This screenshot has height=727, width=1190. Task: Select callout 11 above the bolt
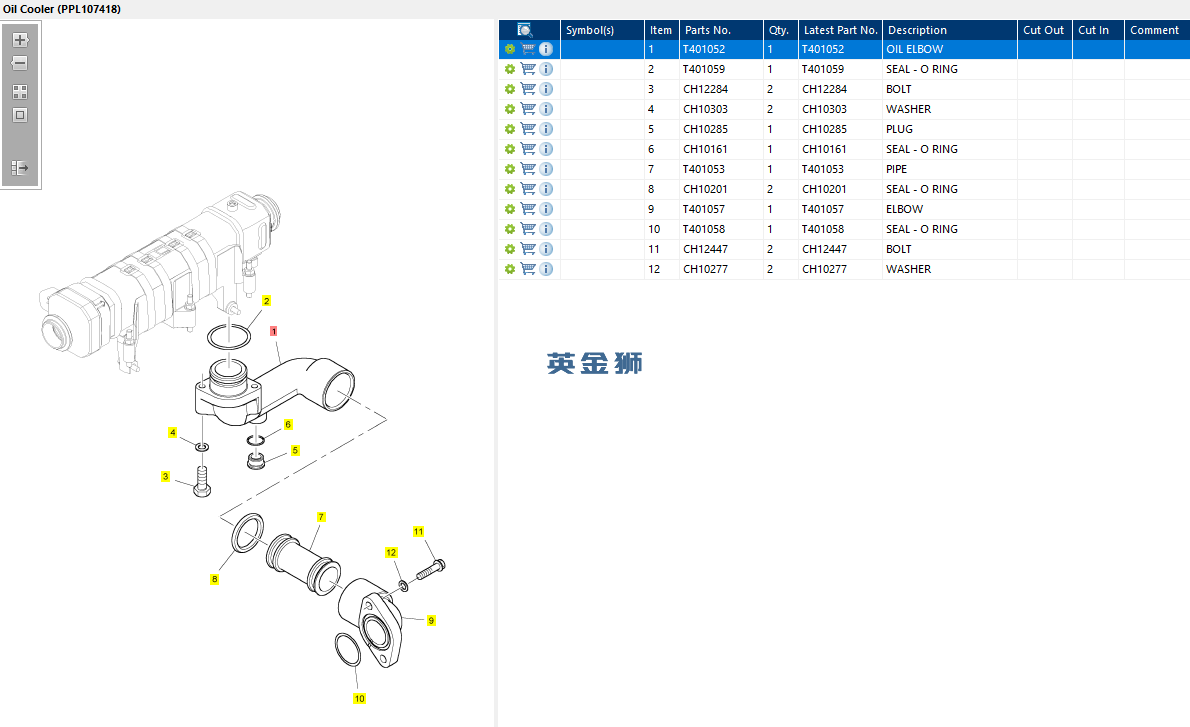point(418,531)
